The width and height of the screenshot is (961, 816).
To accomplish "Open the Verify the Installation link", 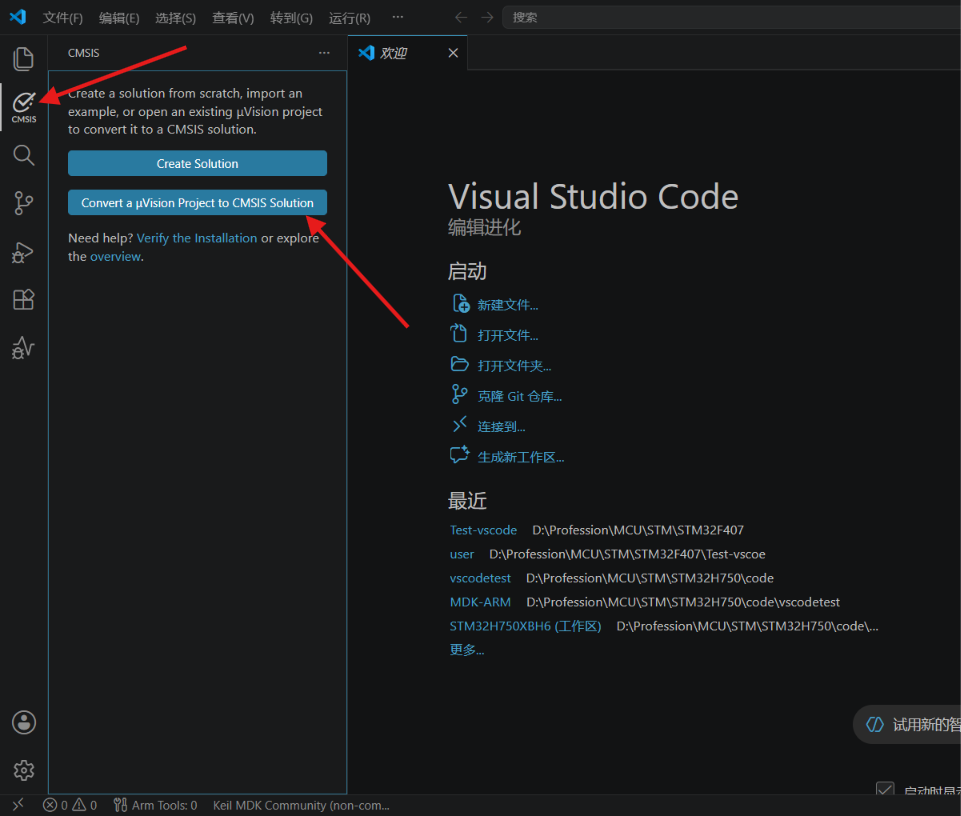I will tap(197, 238).
